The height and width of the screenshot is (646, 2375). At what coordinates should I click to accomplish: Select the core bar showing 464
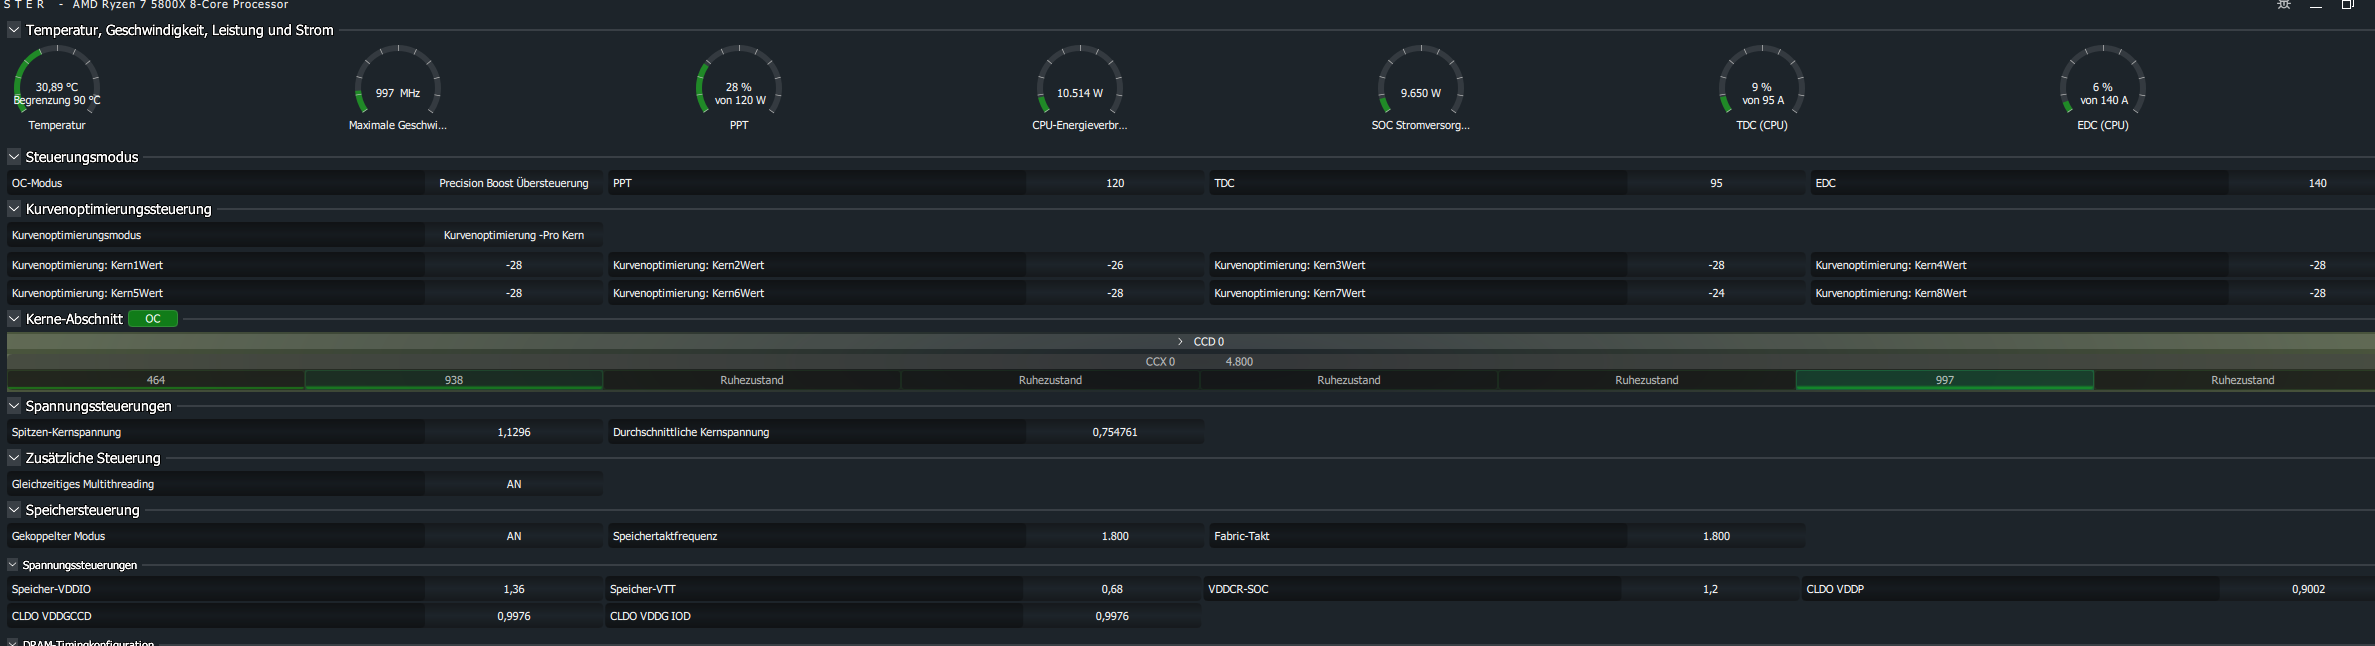point(156,380)
